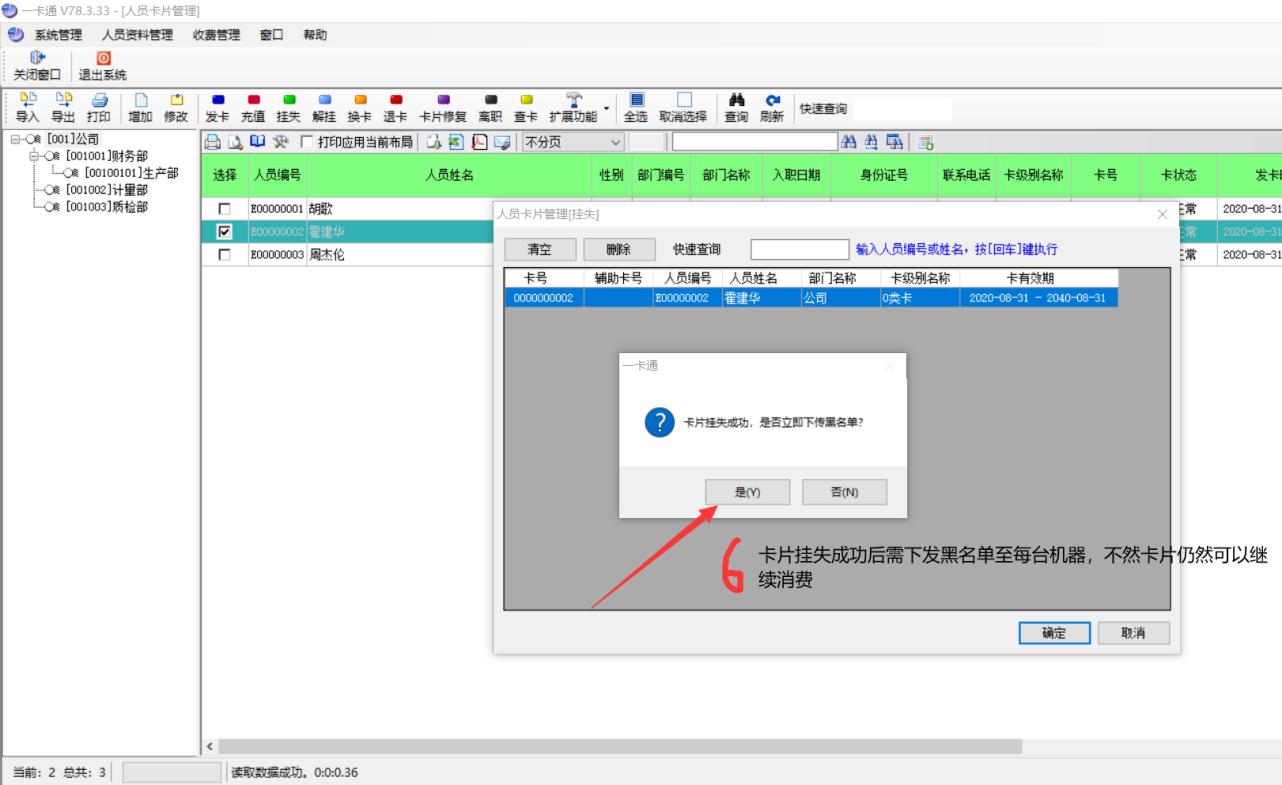Open the 人员资料管理 menu

pos(137,35)
